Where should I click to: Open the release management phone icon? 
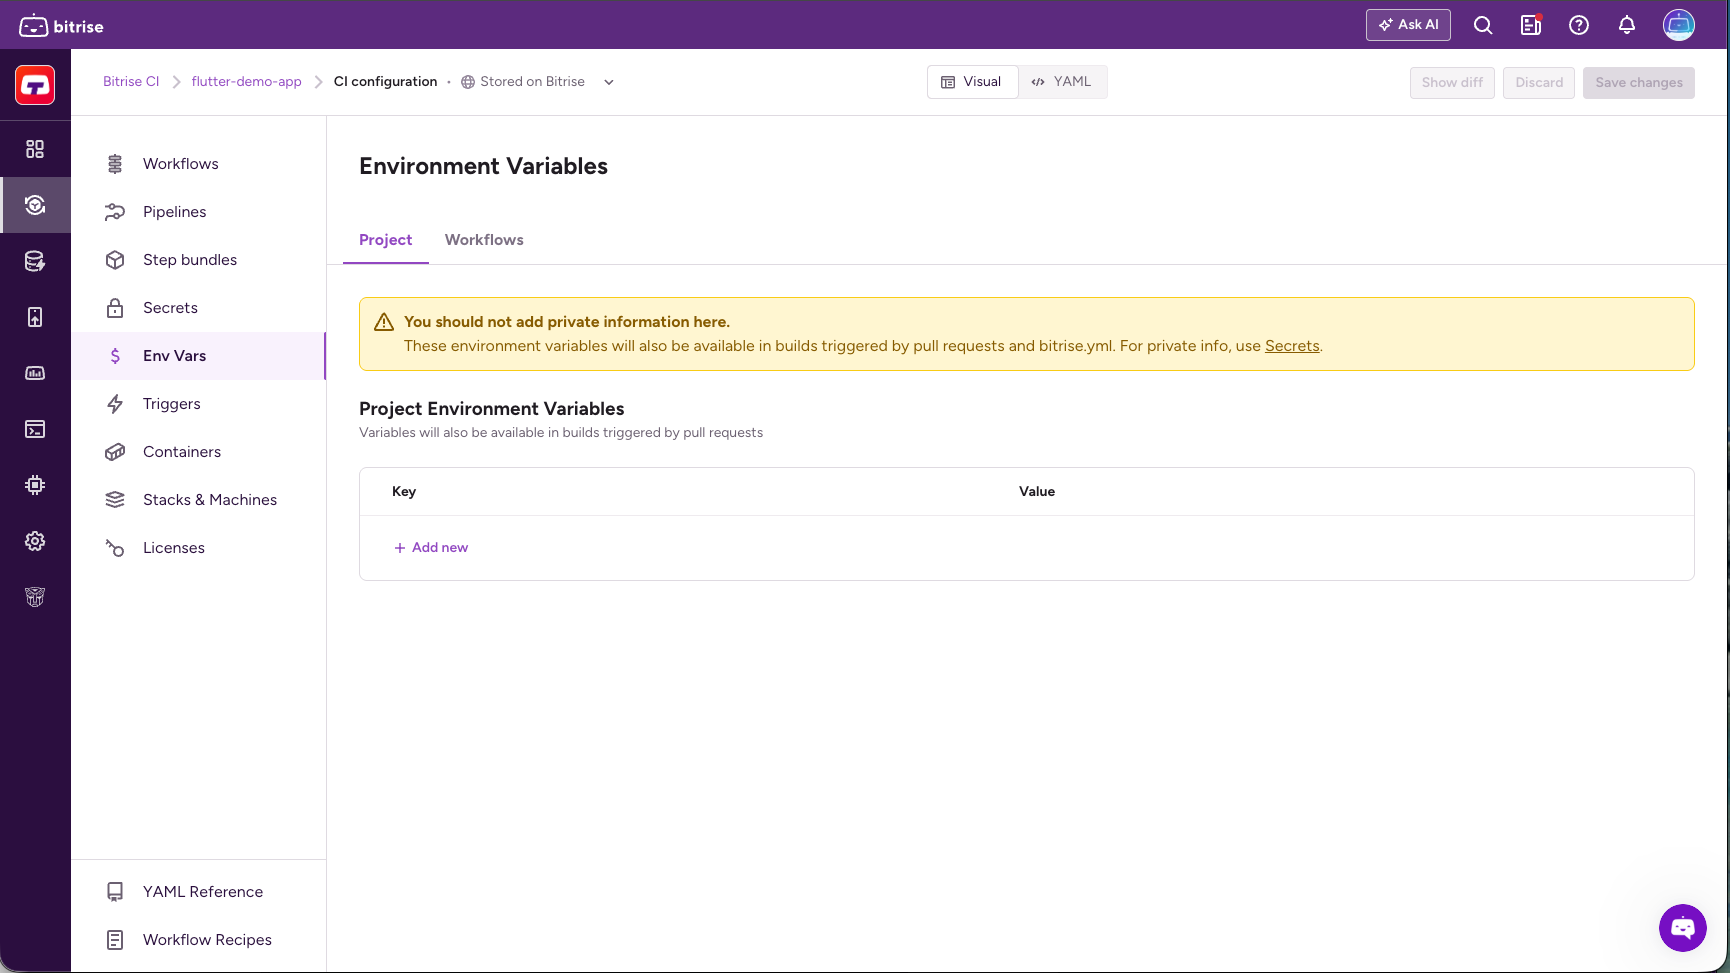[35, 317]
